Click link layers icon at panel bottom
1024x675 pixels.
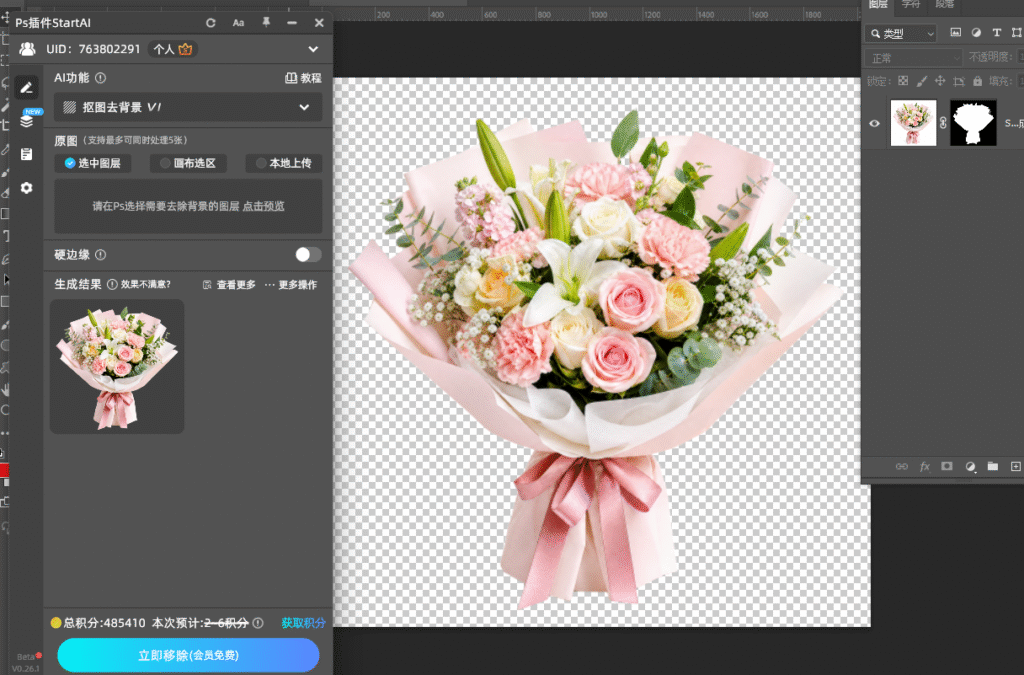point(902,466)
